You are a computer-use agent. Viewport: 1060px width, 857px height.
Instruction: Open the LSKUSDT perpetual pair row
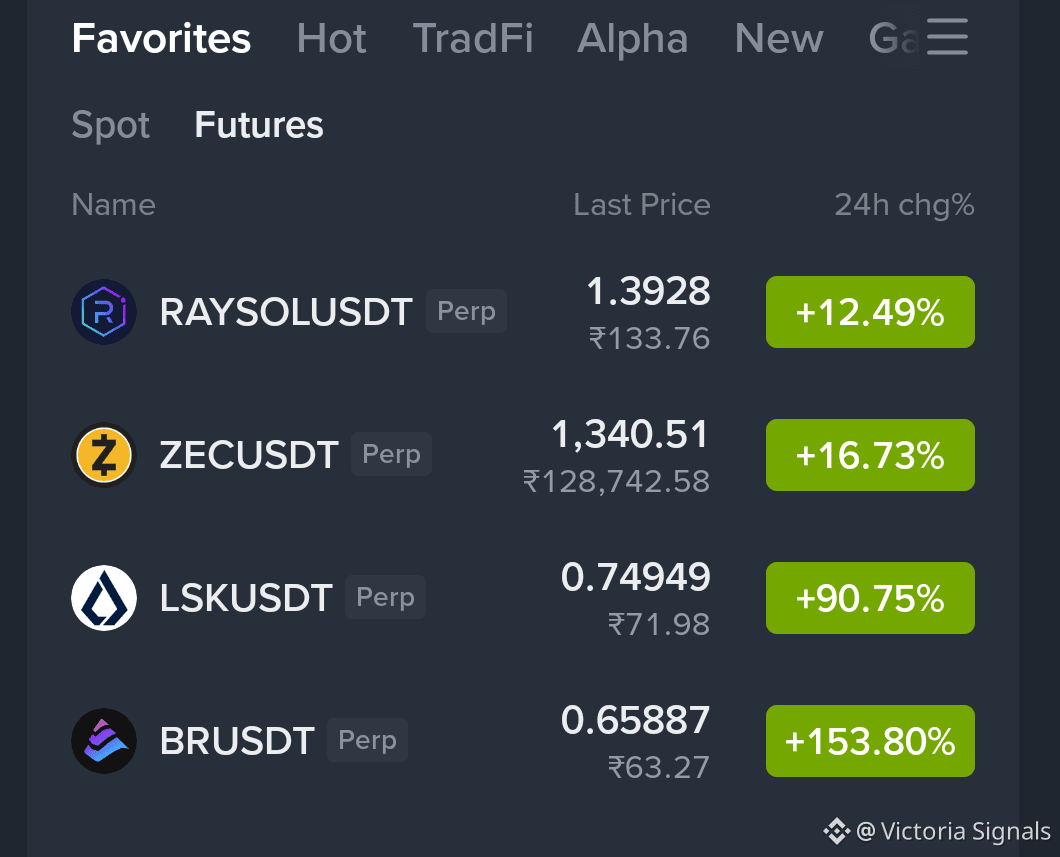(523, 598)
